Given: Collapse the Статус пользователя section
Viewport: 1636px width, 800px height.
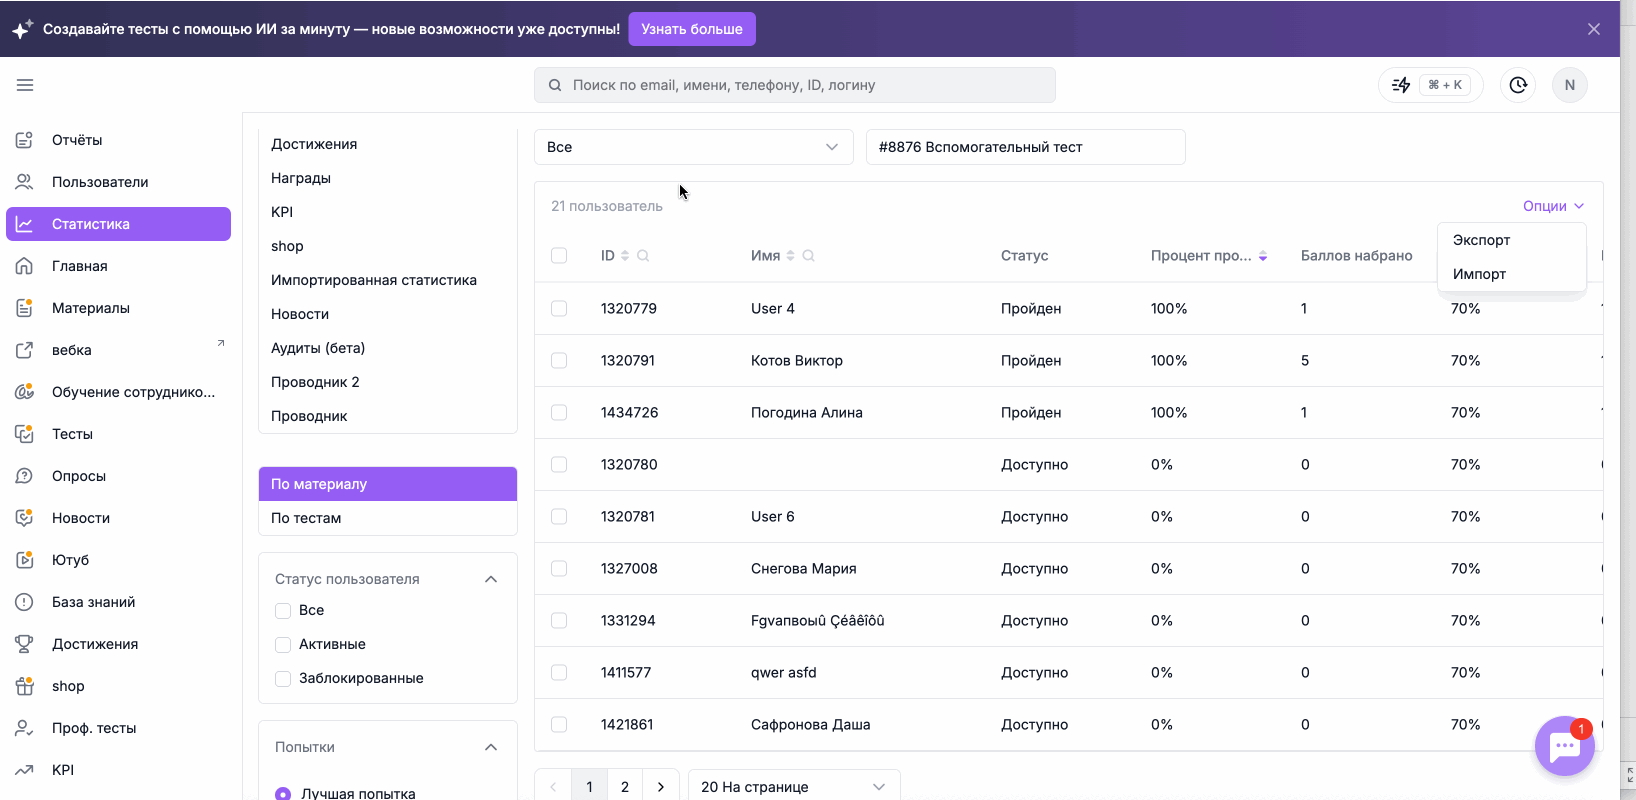Looking at the screenshot, I should (x=491, y=579).
